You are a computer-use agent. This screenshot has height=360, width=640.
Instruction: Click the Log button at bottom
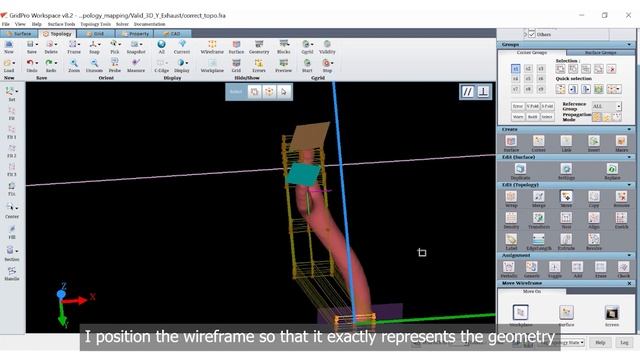(624, 342)
